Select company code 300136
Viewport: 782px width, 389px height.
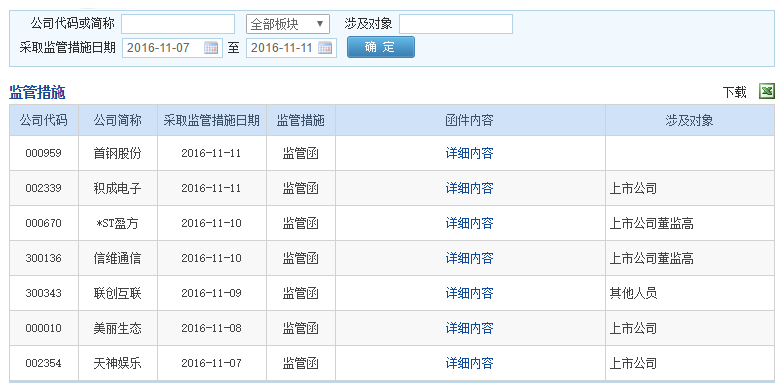43,258
